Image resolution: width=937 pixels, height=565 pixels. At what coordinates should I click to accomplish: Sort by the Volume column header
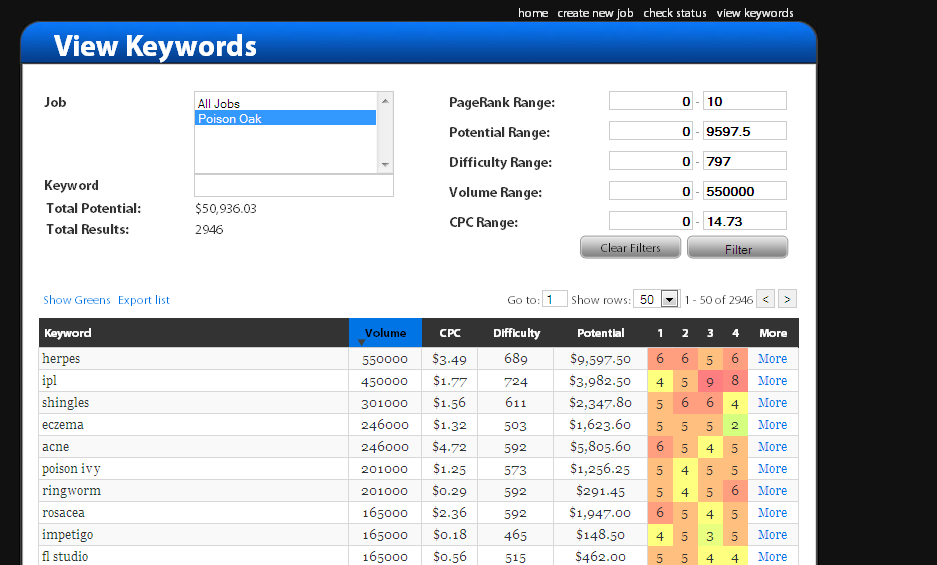coord(385,333)
